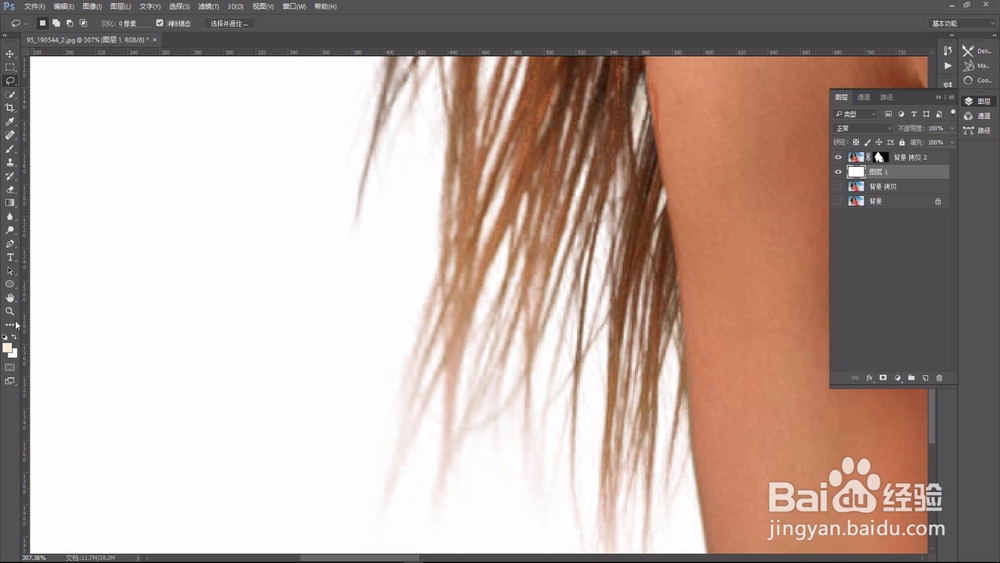Open the 图像(I) menu
Screen dimensions: 1000x563
click(92, 6)
